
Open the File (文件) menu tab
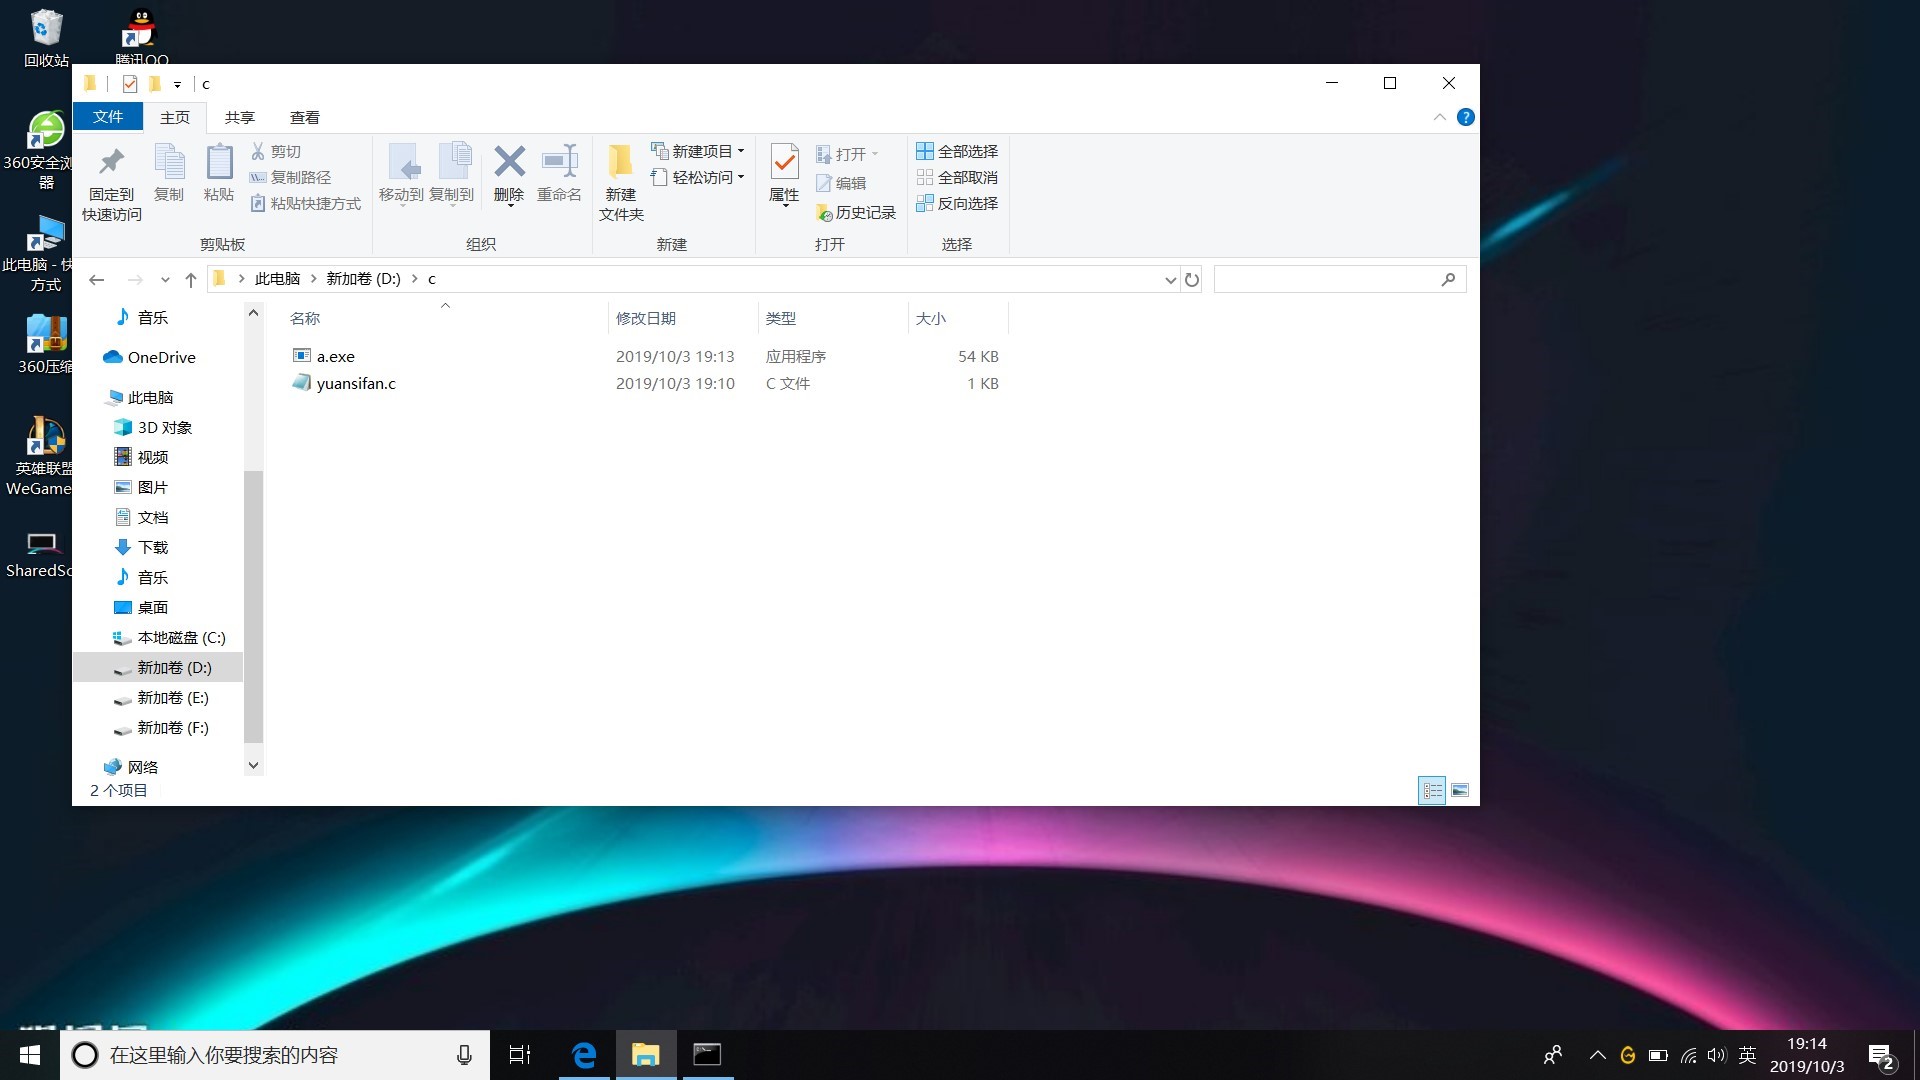(x=108, y=117)
